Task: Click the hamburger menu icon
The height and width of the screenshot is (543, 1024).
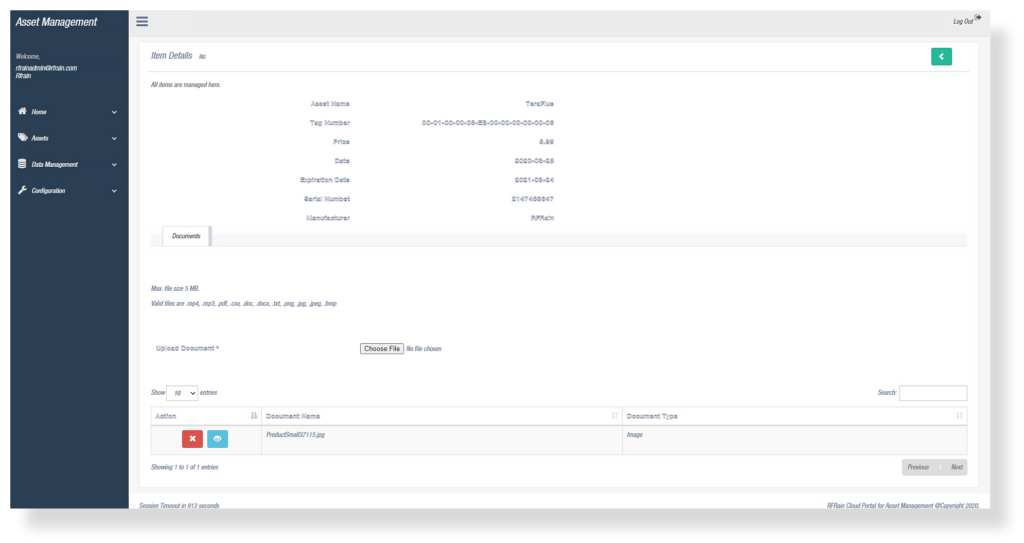Action: click(142, 21)
